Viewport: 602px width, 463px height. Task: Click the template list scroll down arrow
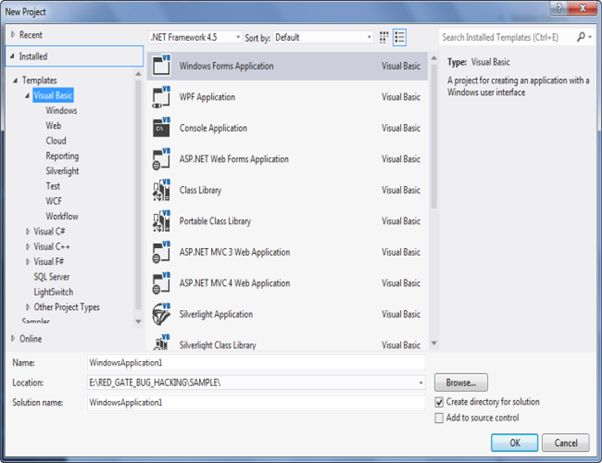point(434,343)
